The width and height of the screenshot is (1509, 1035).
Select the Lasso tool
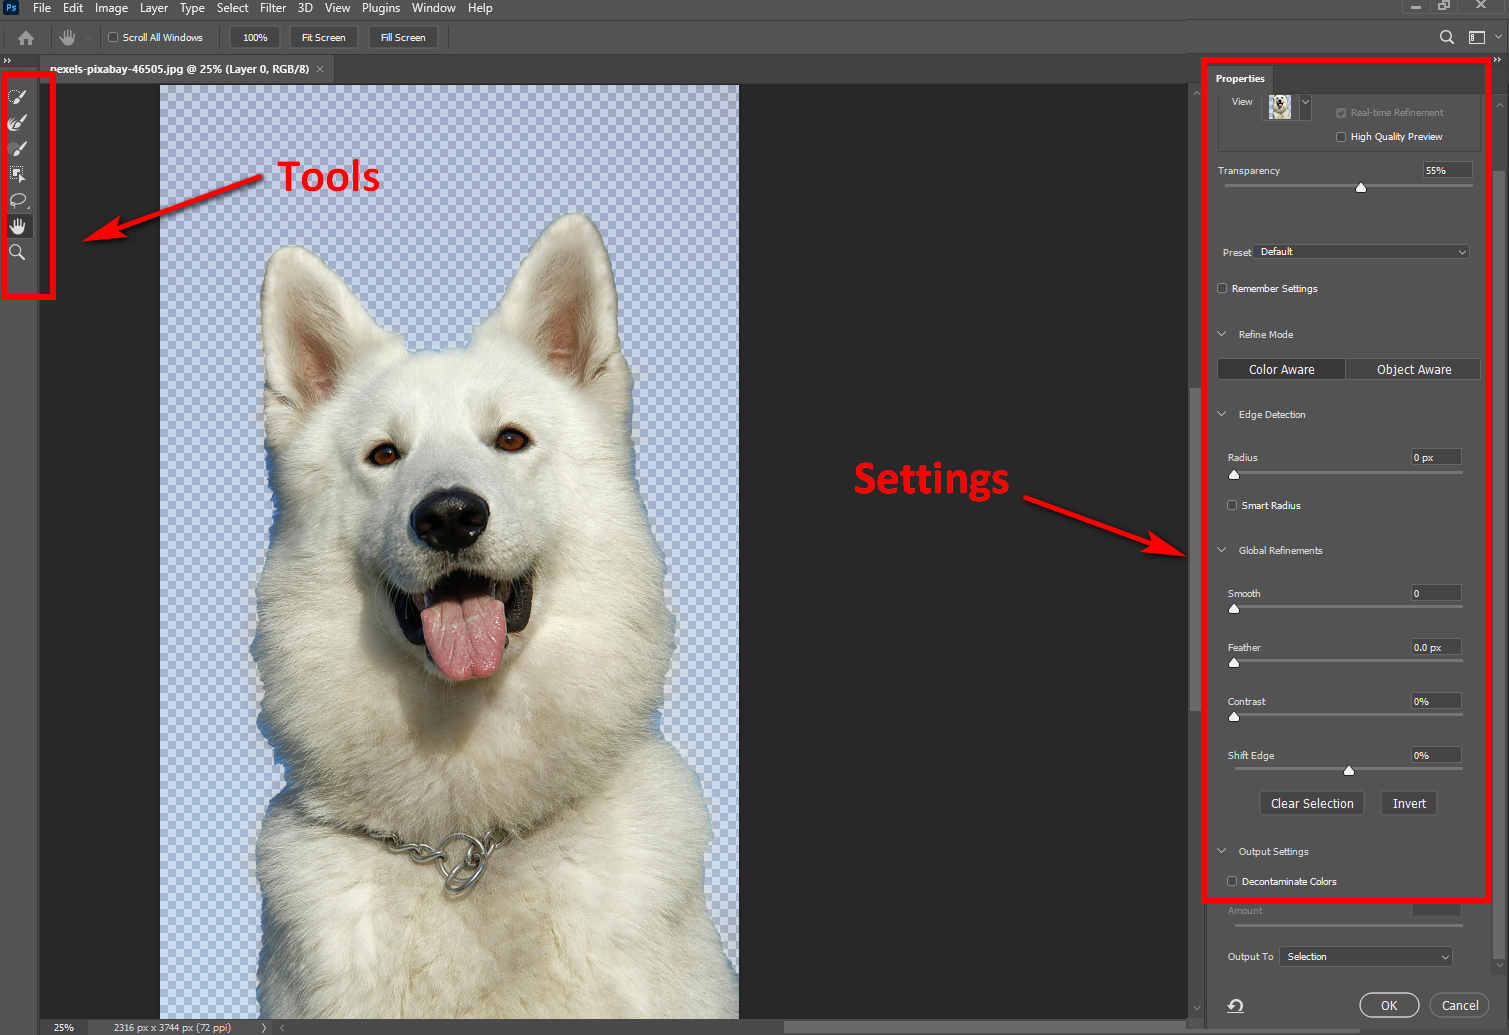(x=17, y=200)
